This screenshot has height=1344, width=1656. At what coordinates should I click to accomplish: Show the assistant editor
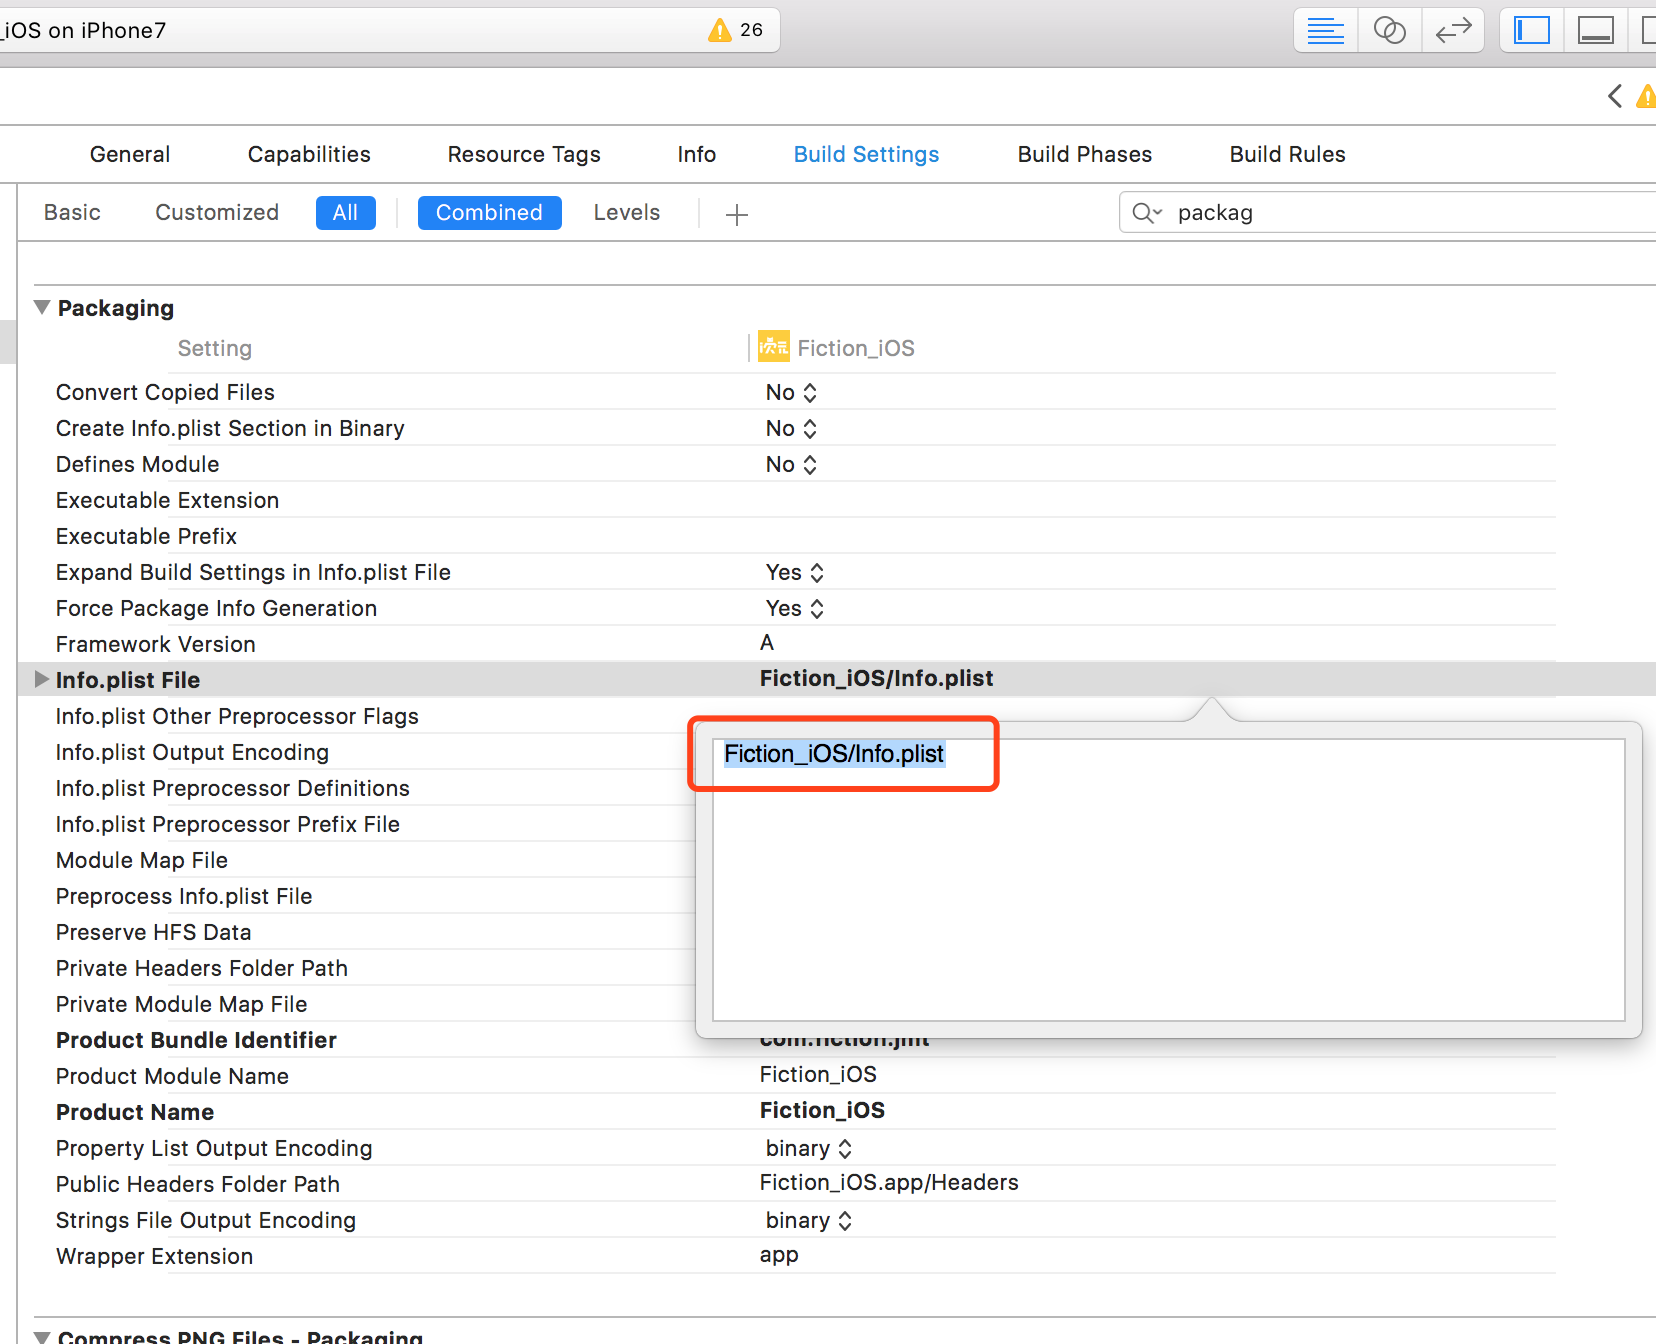click(x=1389, y=30)
